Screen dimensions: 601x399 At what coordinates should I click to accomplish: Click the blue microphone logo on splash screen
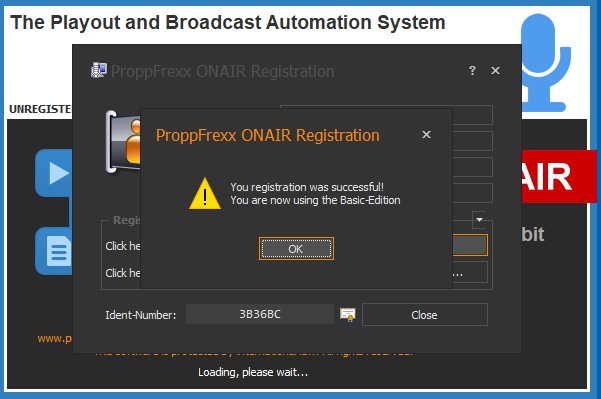click(x=545, y=62)
